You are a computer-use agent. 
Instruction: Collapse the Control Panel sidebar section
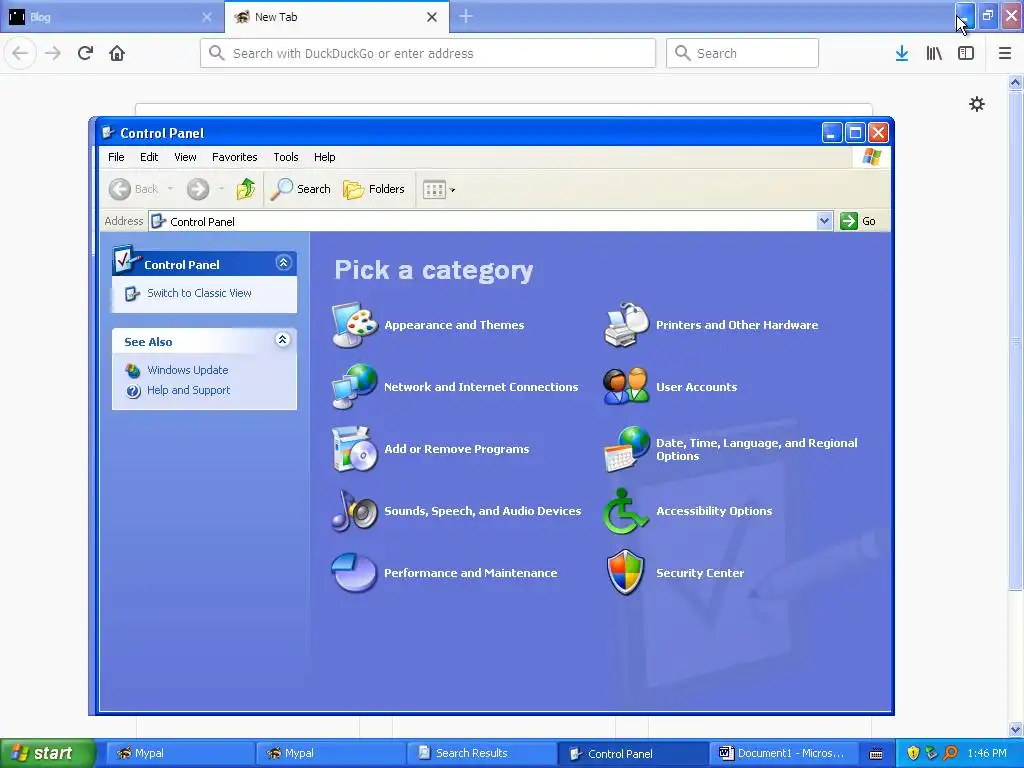point(283,263)
